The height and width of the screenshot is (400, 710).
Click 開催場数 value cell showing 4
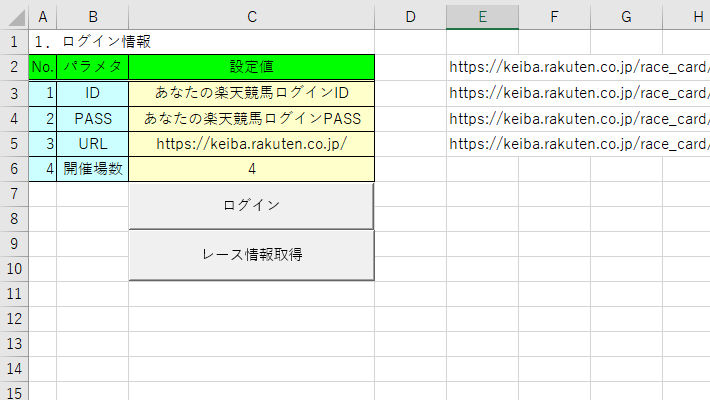click(x=252, y=169)
